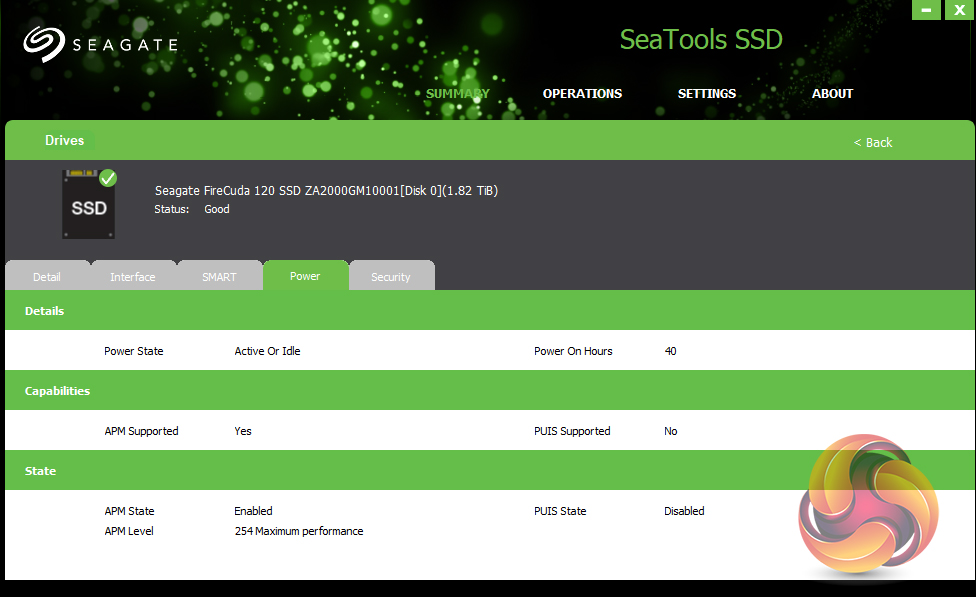Switch to the Detail tab
This screenshot has height=597, width=976.
click(47, 276)
